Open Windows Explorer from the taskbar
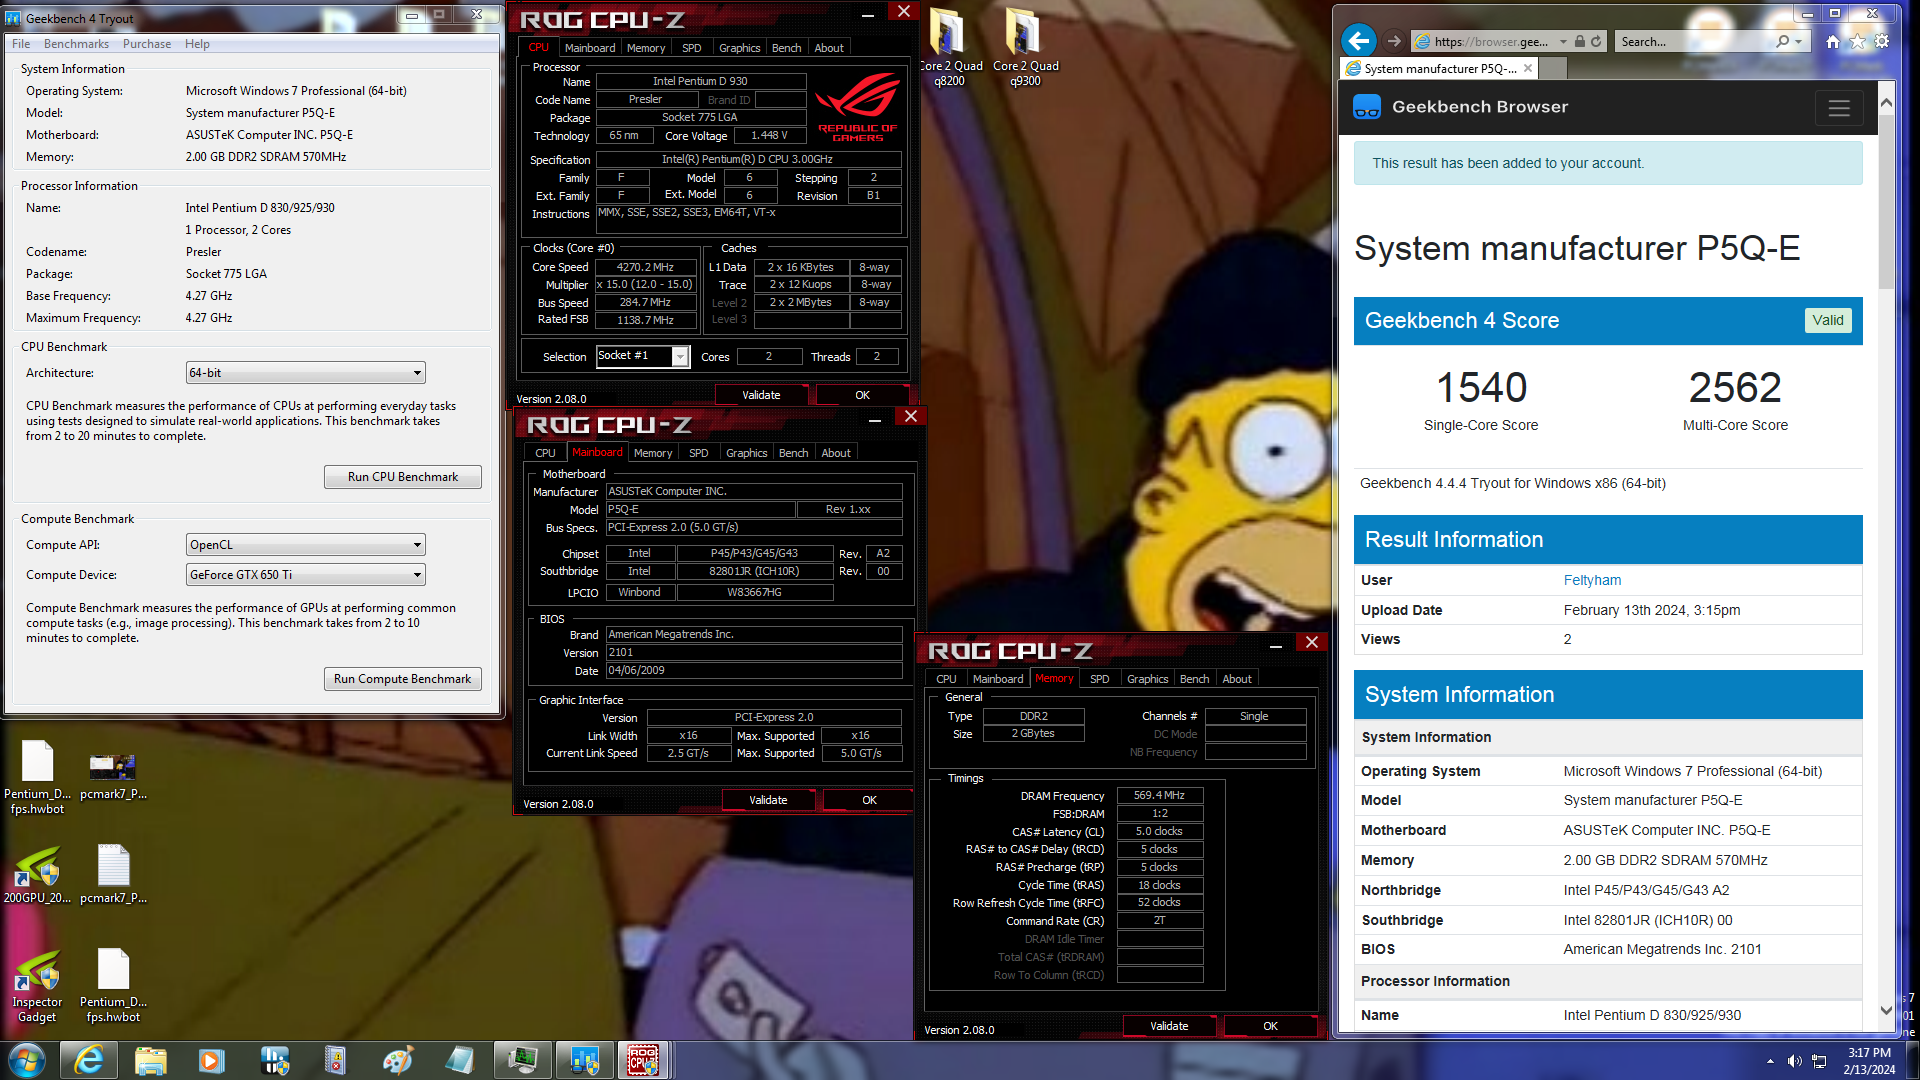 pyautogui.click(x=150, y=1060)
